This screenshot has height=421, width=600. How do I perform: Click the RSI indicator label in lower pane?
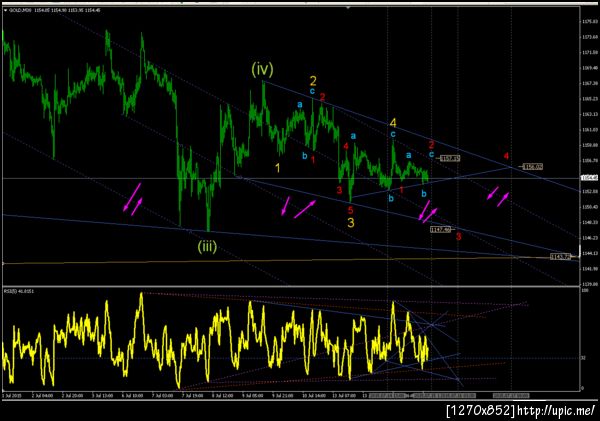coord(19,291)
